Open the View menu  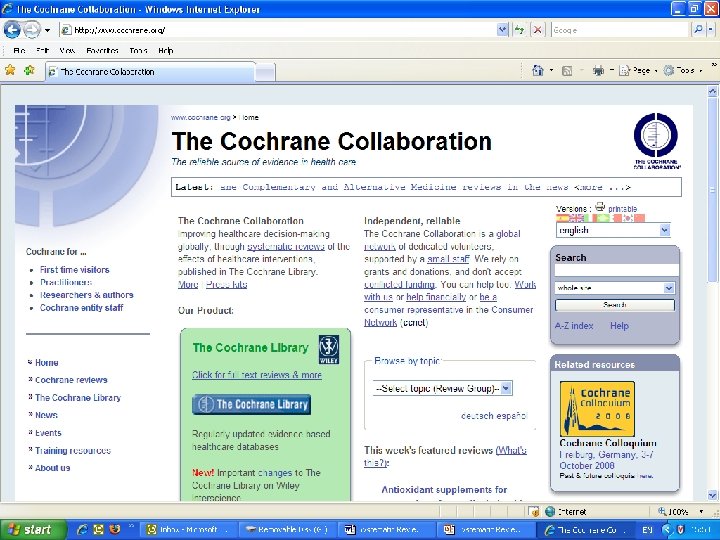tap(67, 51)
